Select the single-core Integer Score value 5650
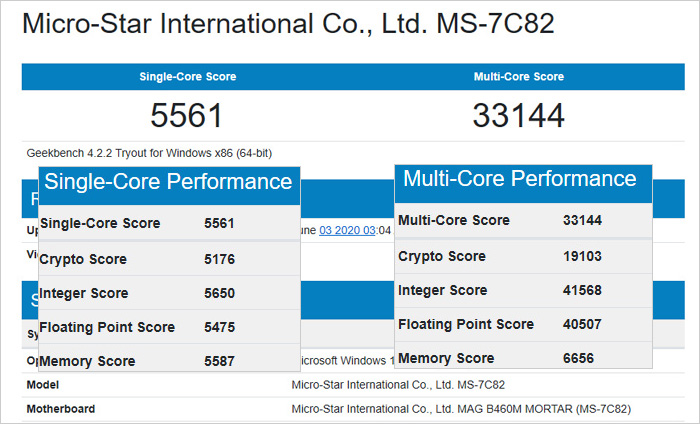Viewport: 700px width, 424px height. click(219, 293)
